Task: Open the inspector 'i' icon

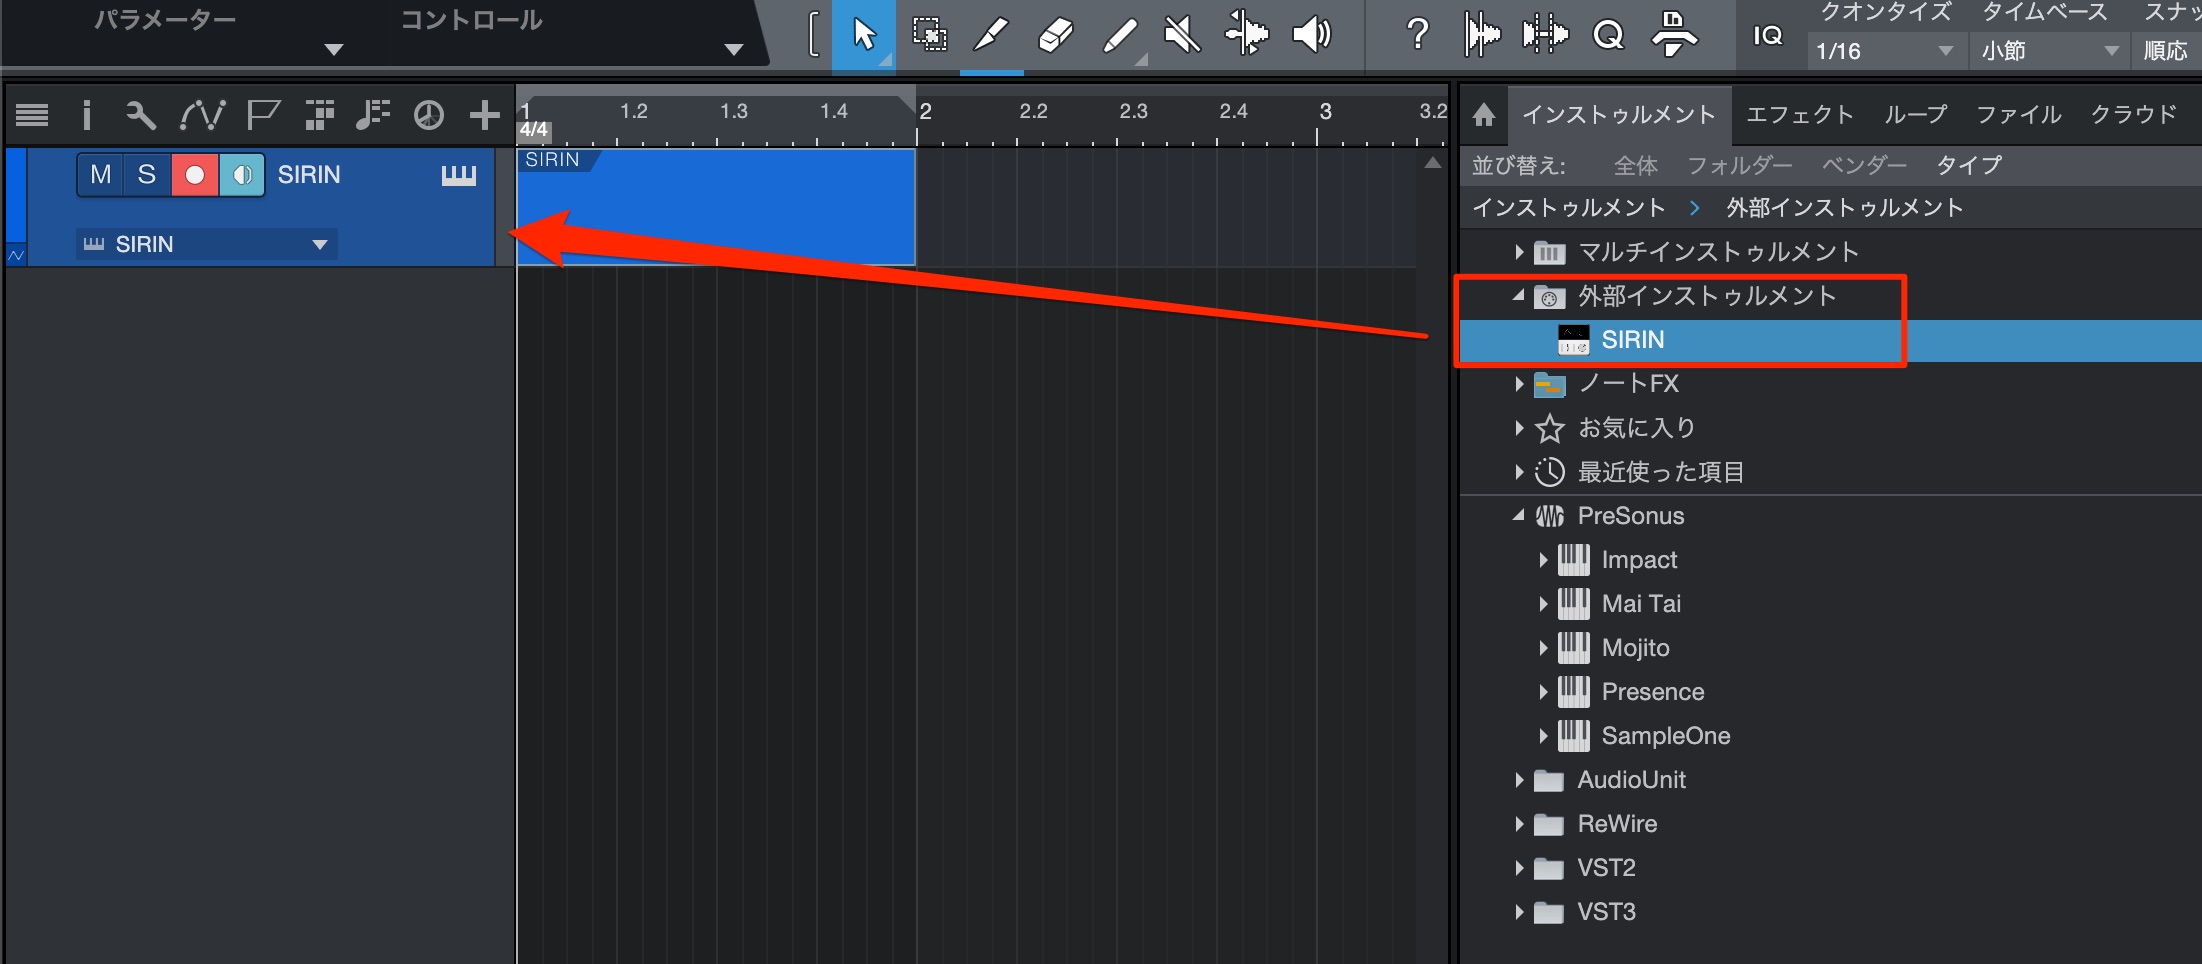Action: pyautogui.click(x=87, y=115)
